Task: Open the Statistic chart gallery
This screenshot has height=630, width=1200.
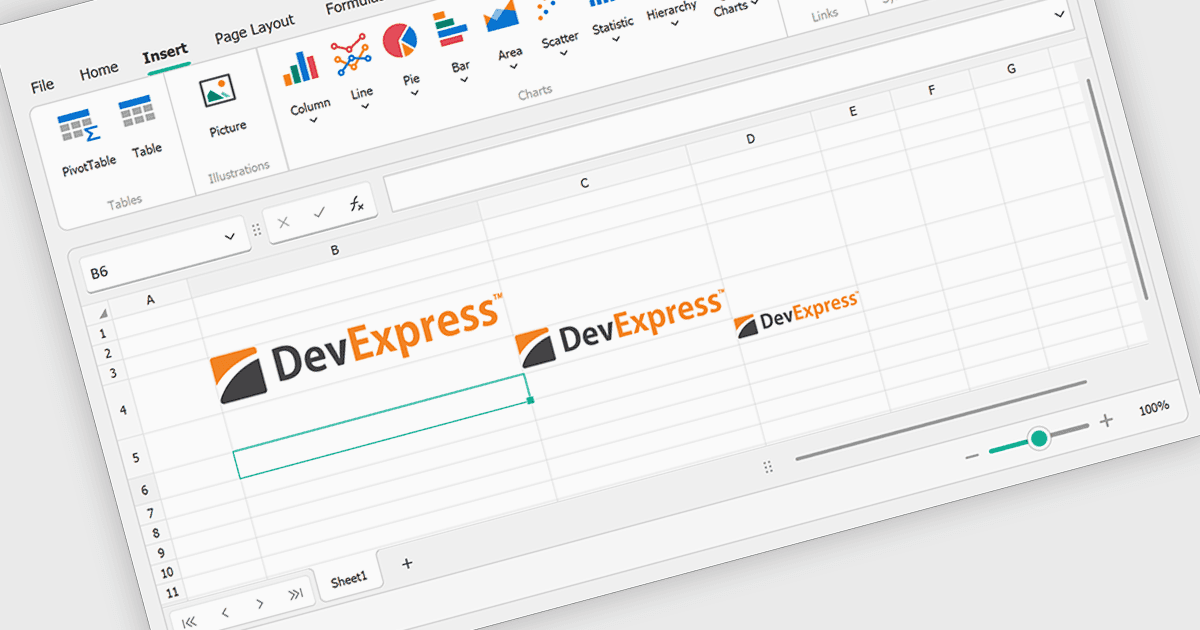Action: click(x=611, y=18)
